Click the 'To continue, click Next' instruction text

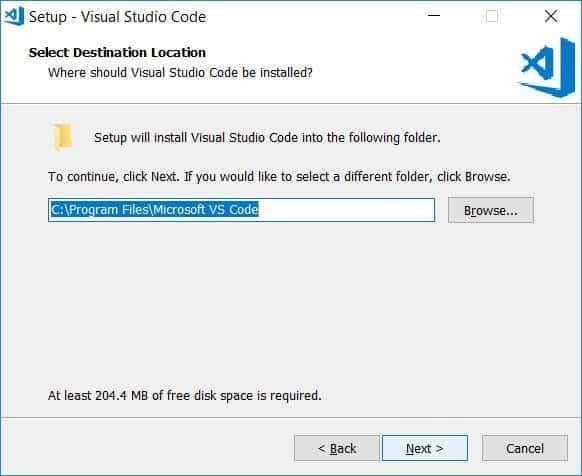click(279, 176)
